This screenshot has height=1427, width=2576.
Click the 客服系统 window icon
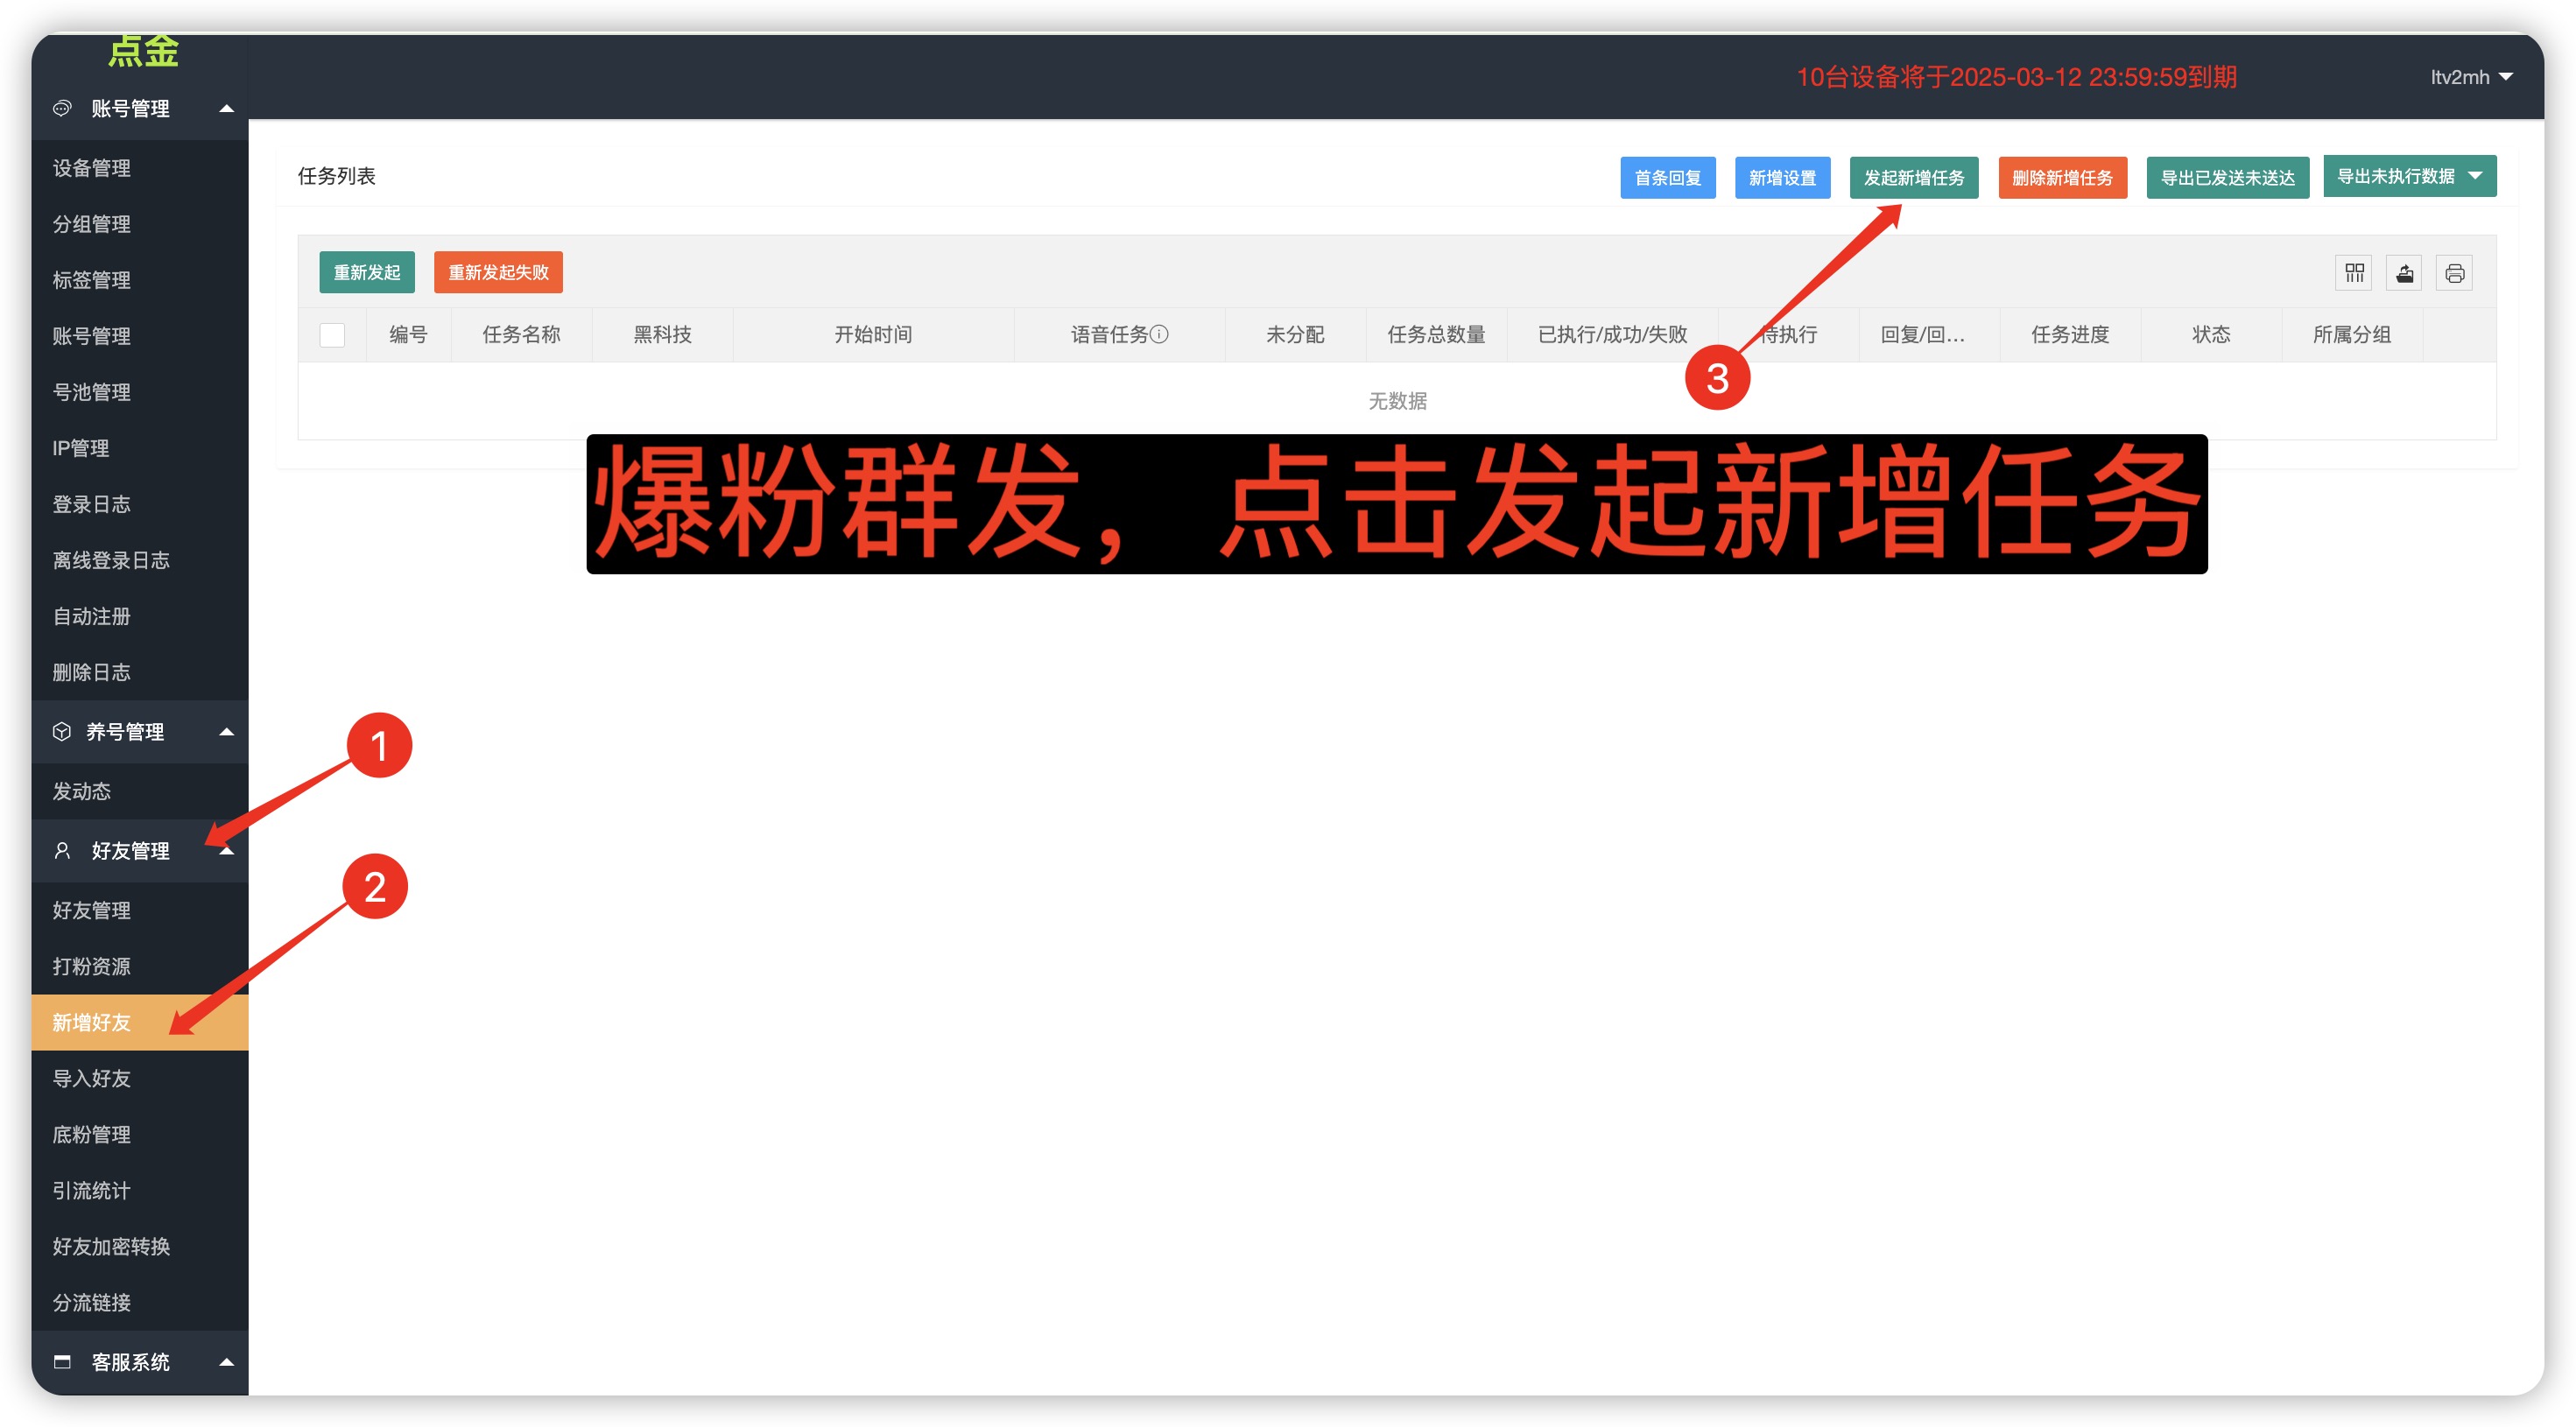tap(62, 1361)
